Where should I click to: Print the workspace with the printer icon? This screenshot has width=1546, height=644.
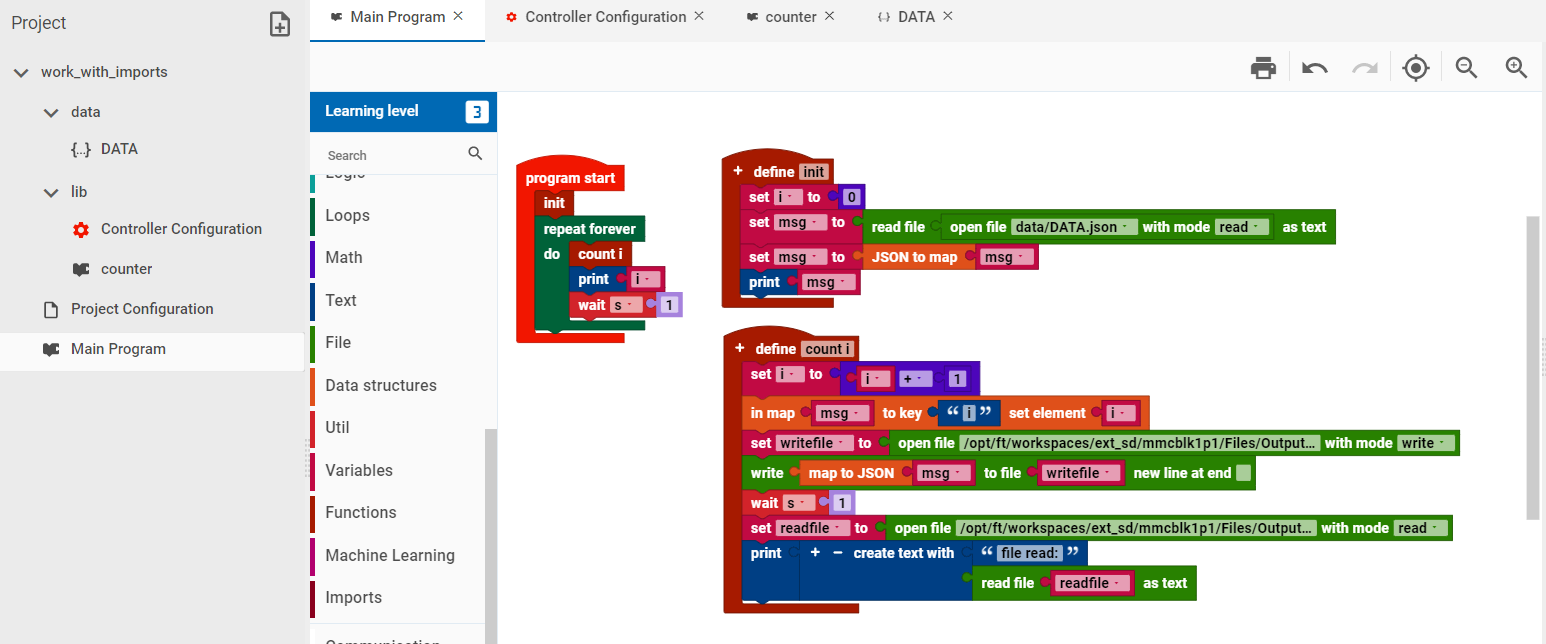[x=1264, y=68]
